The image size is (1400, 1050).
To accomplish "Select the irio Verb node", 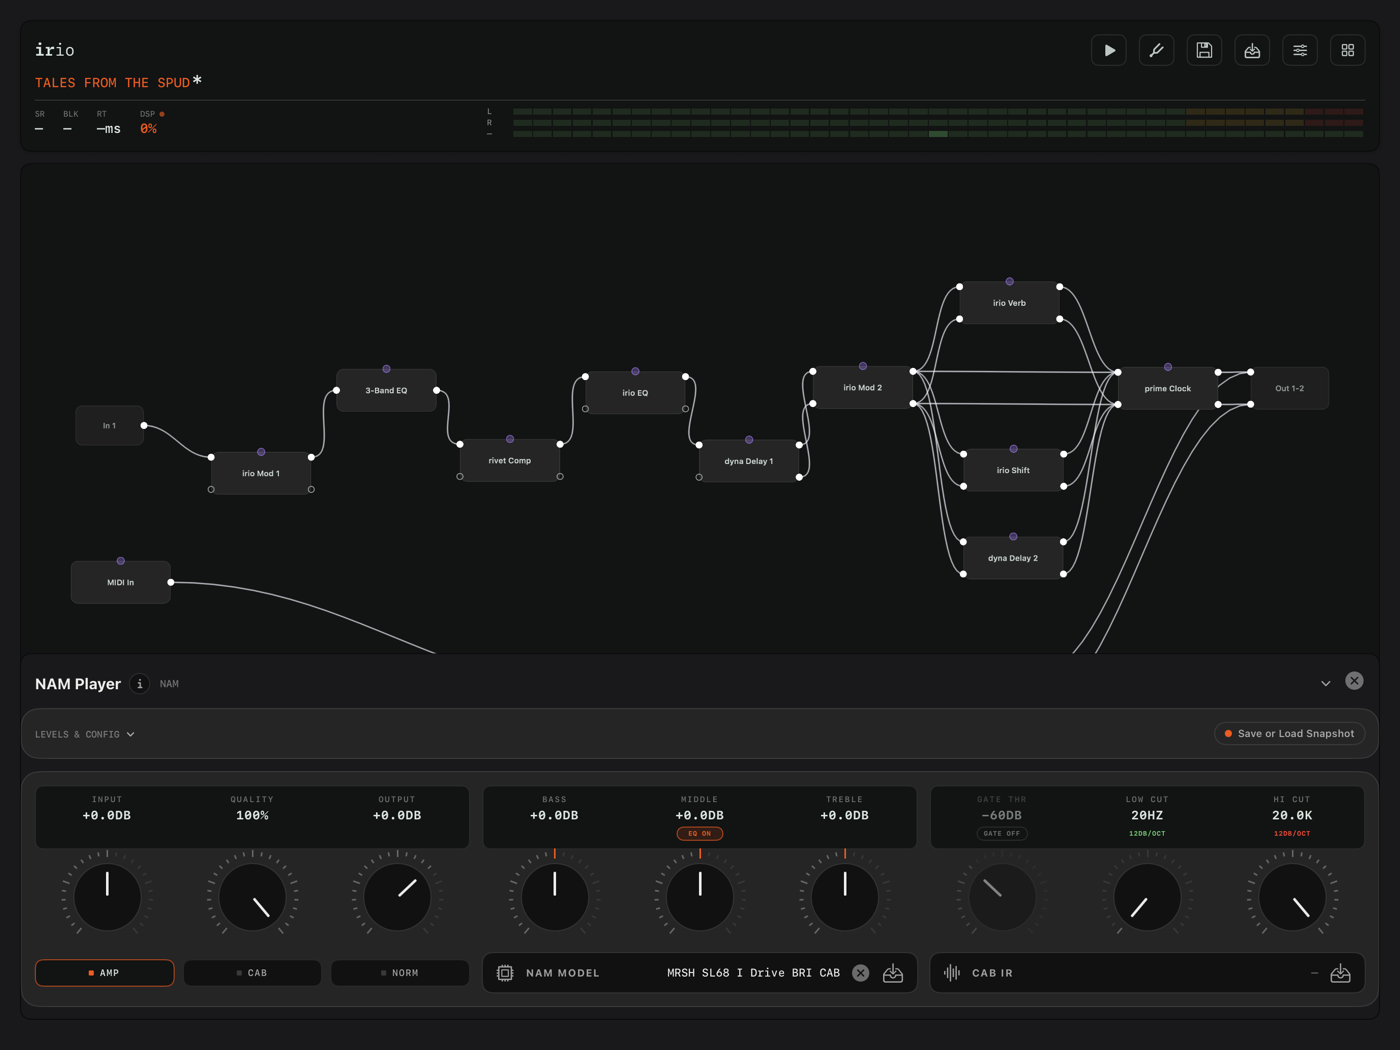I will coord(1009,303).
